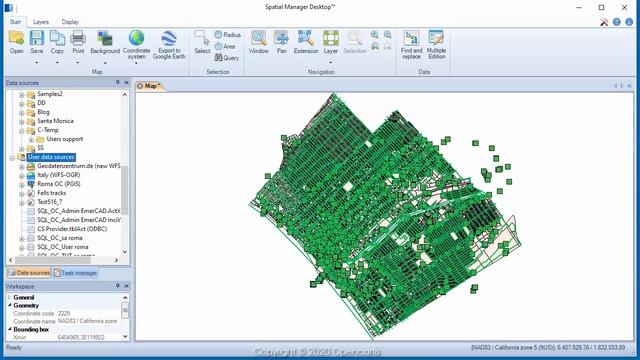Close the Data sources panel
This screenshot has width=640, height=360.
[126, 82]
